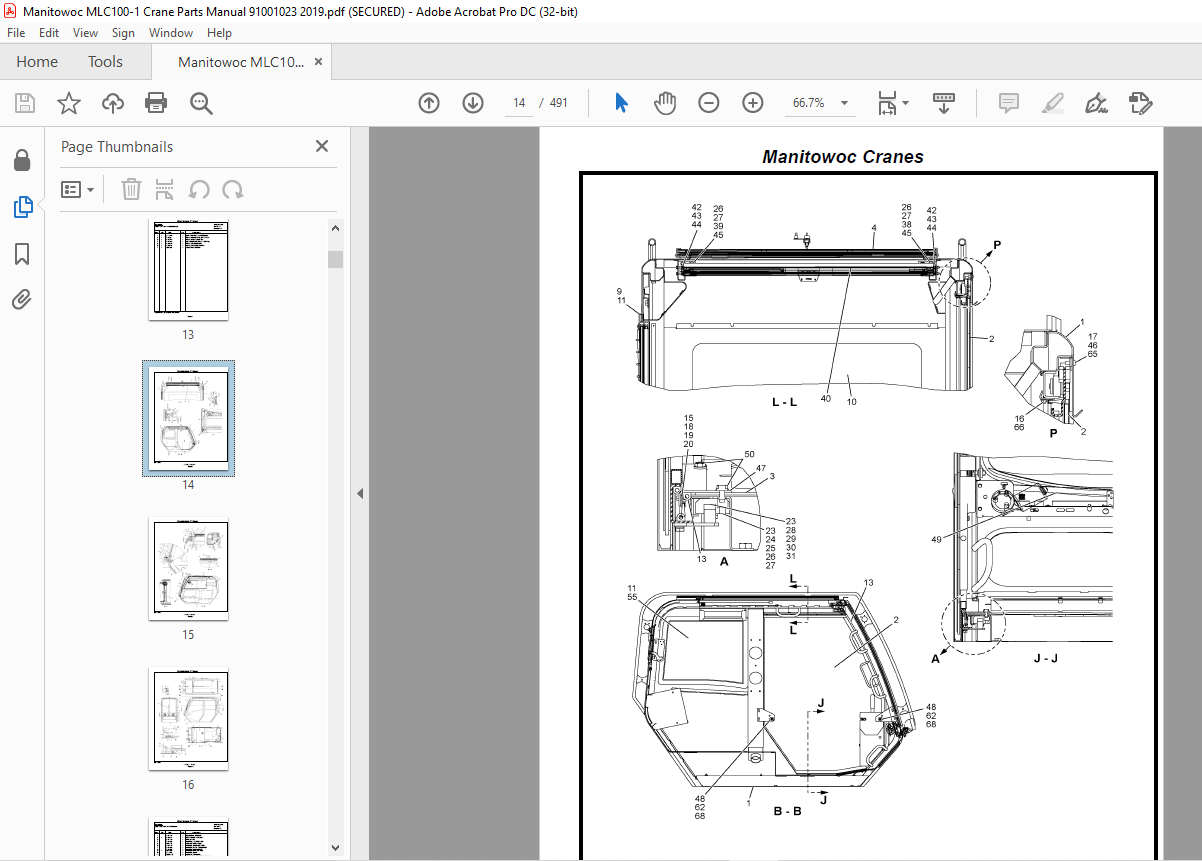Open the File menu
This screenshot has width=1202, height=861.
[16, 33]
